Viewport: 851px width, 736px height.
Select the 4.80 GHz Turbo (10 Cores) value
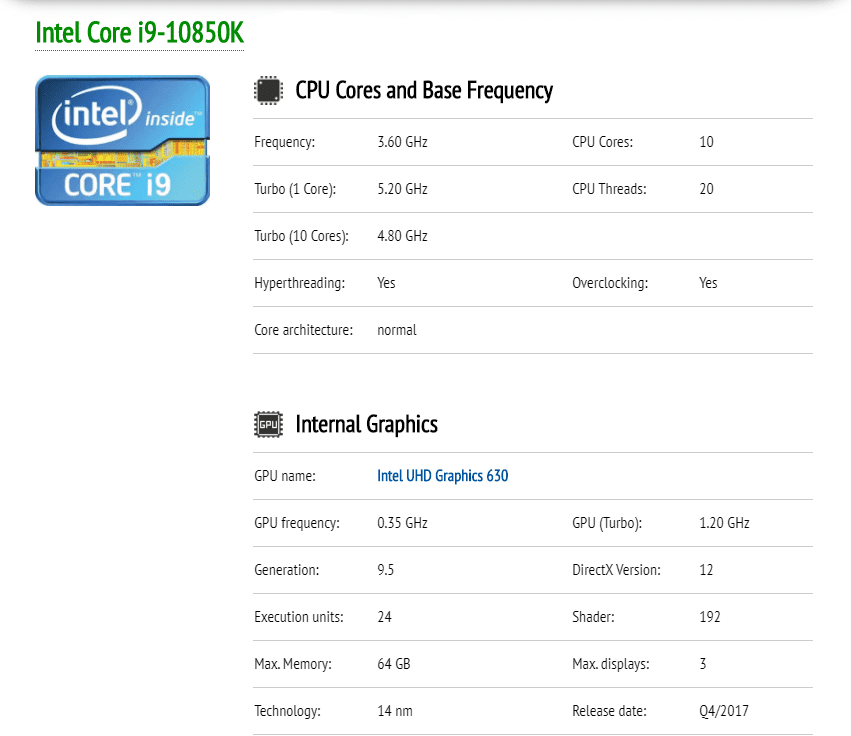point(402,236)
